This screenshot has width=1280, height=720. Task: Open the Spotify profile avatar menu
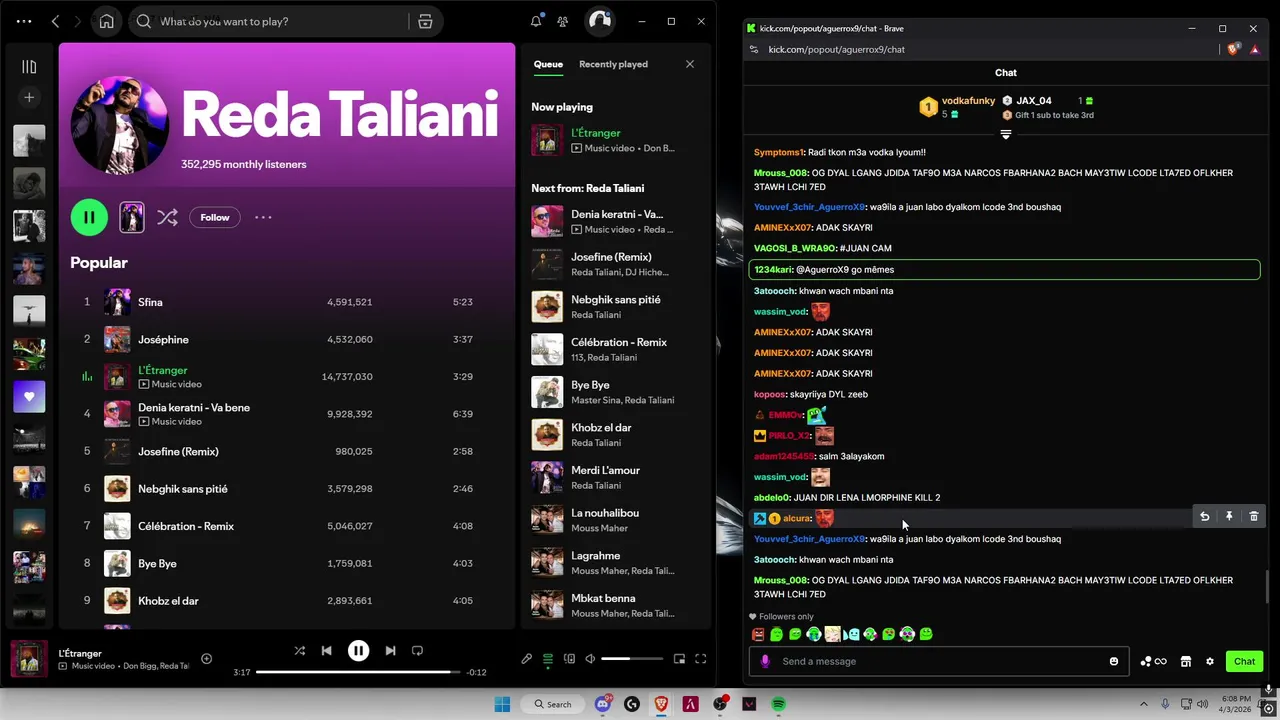coord(599,21)
